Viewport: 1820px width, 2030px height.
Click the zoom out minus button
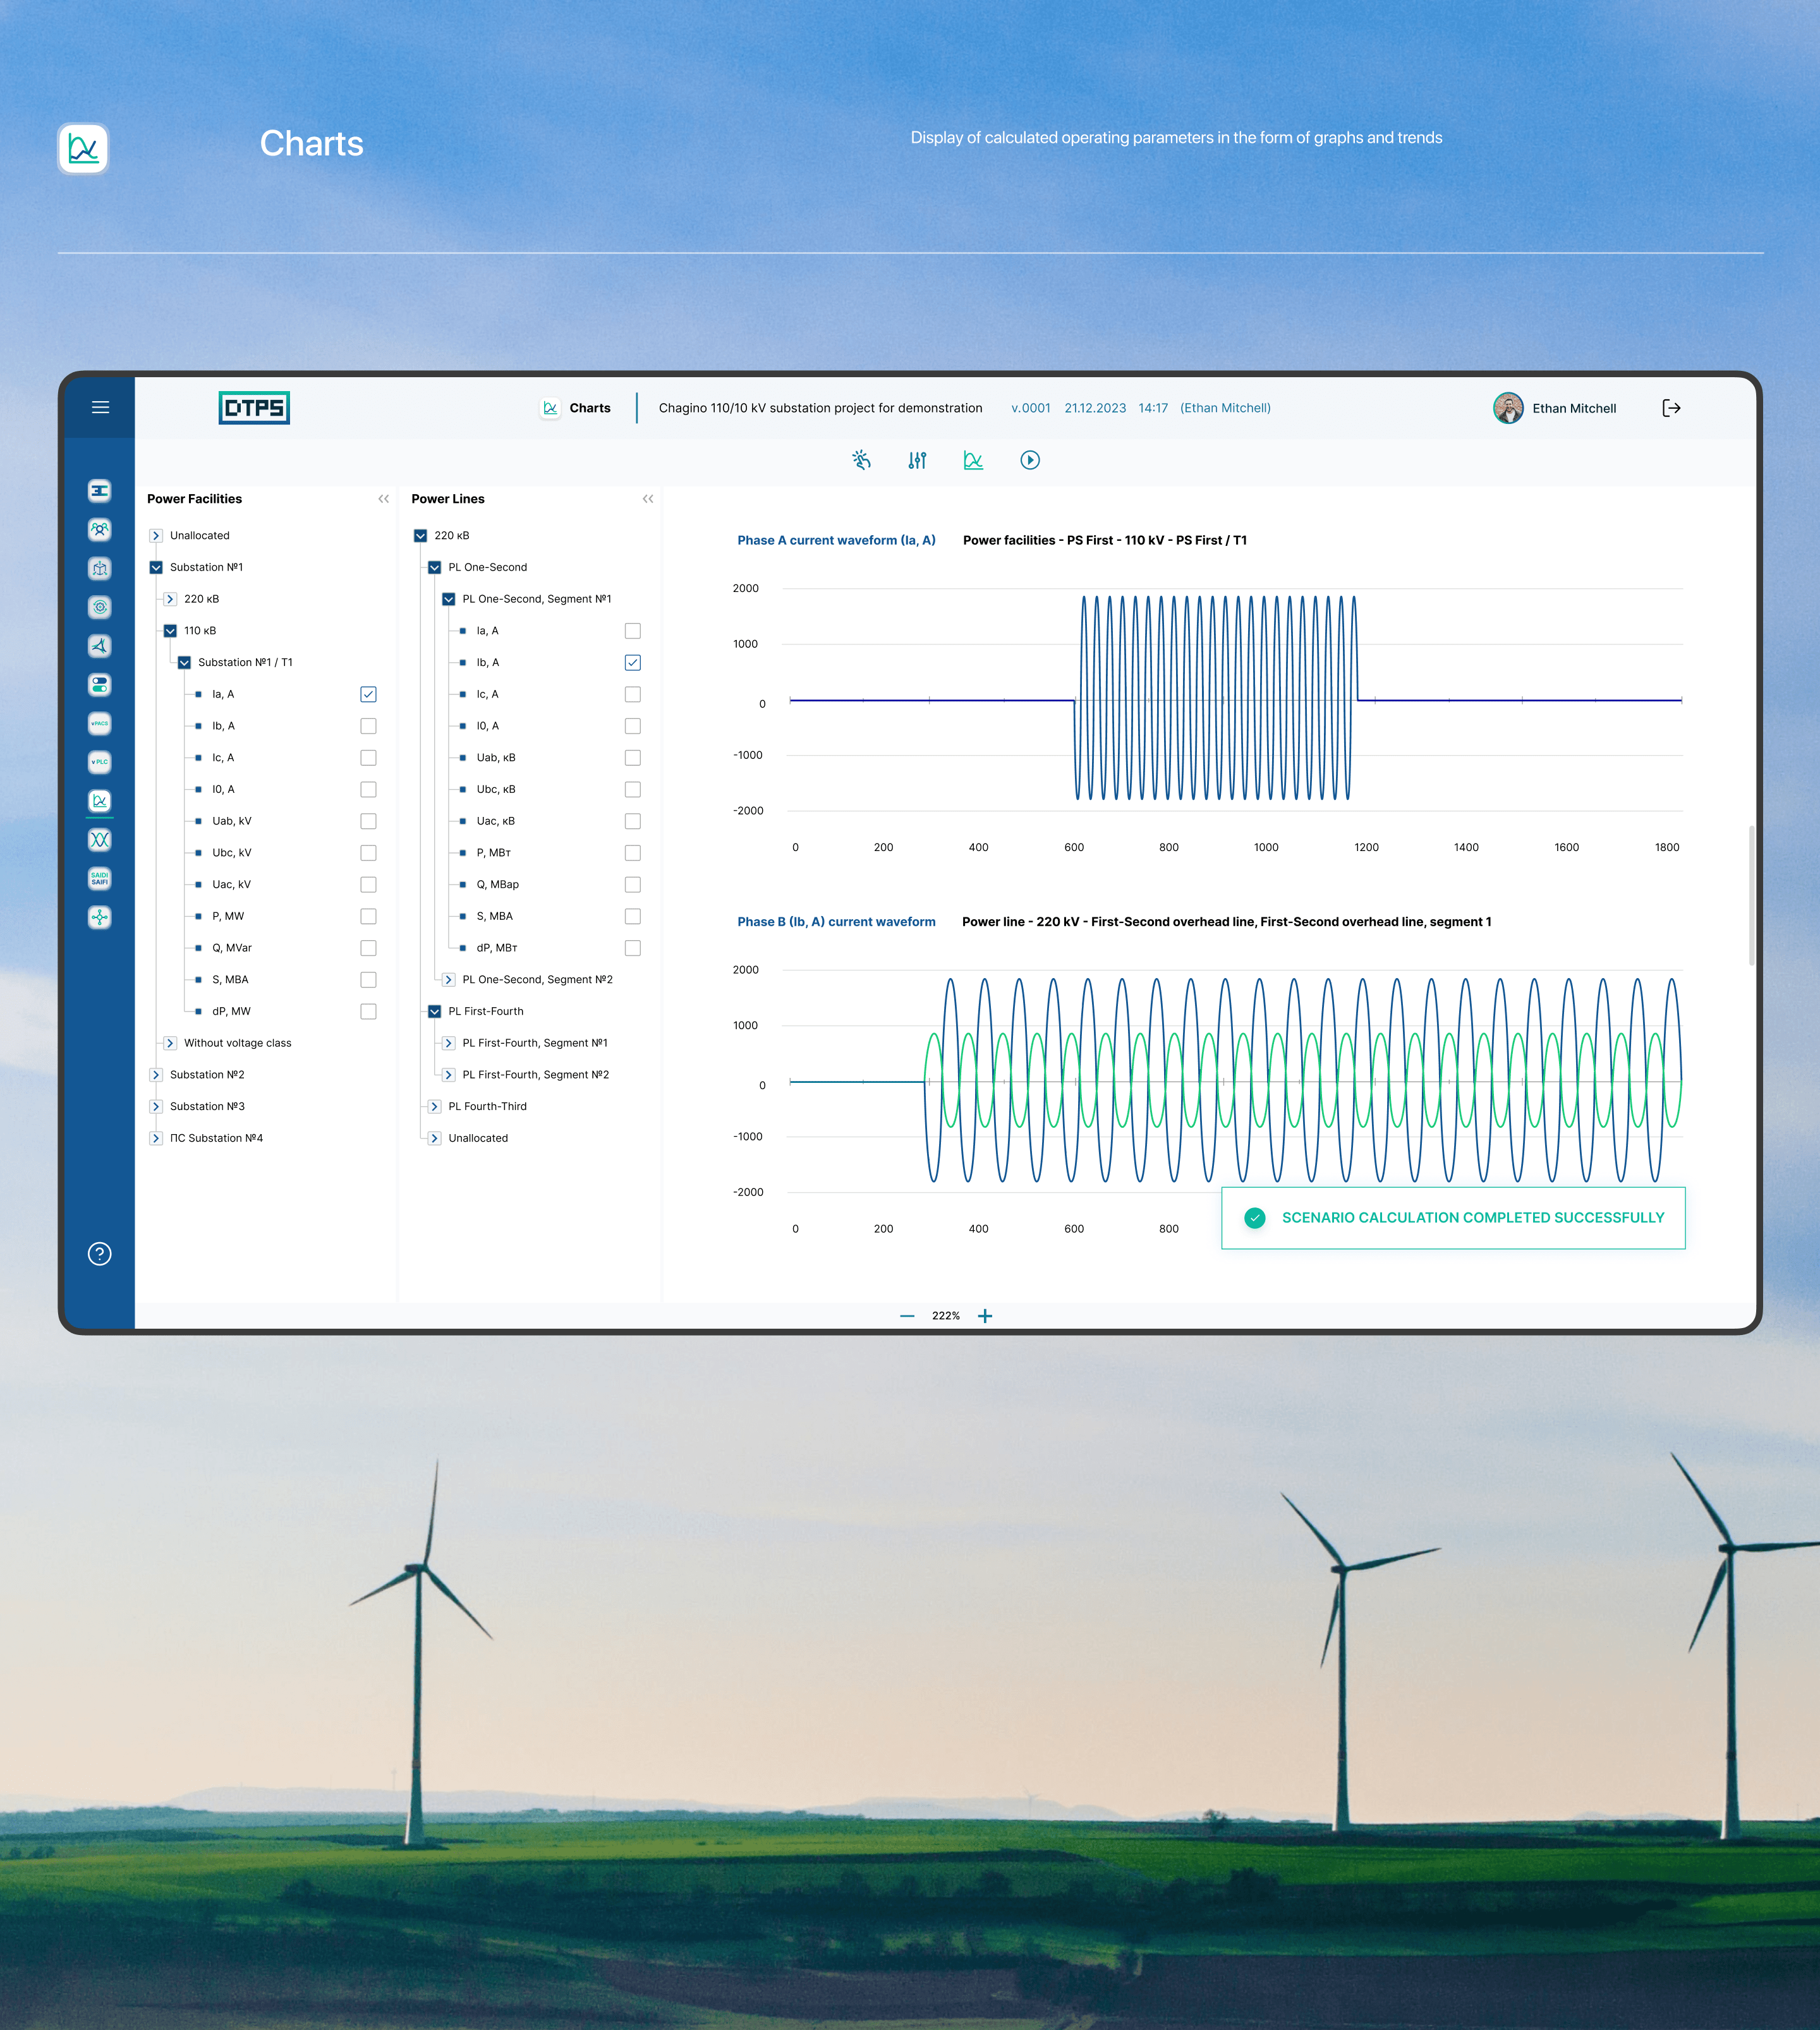(907, 1316)
